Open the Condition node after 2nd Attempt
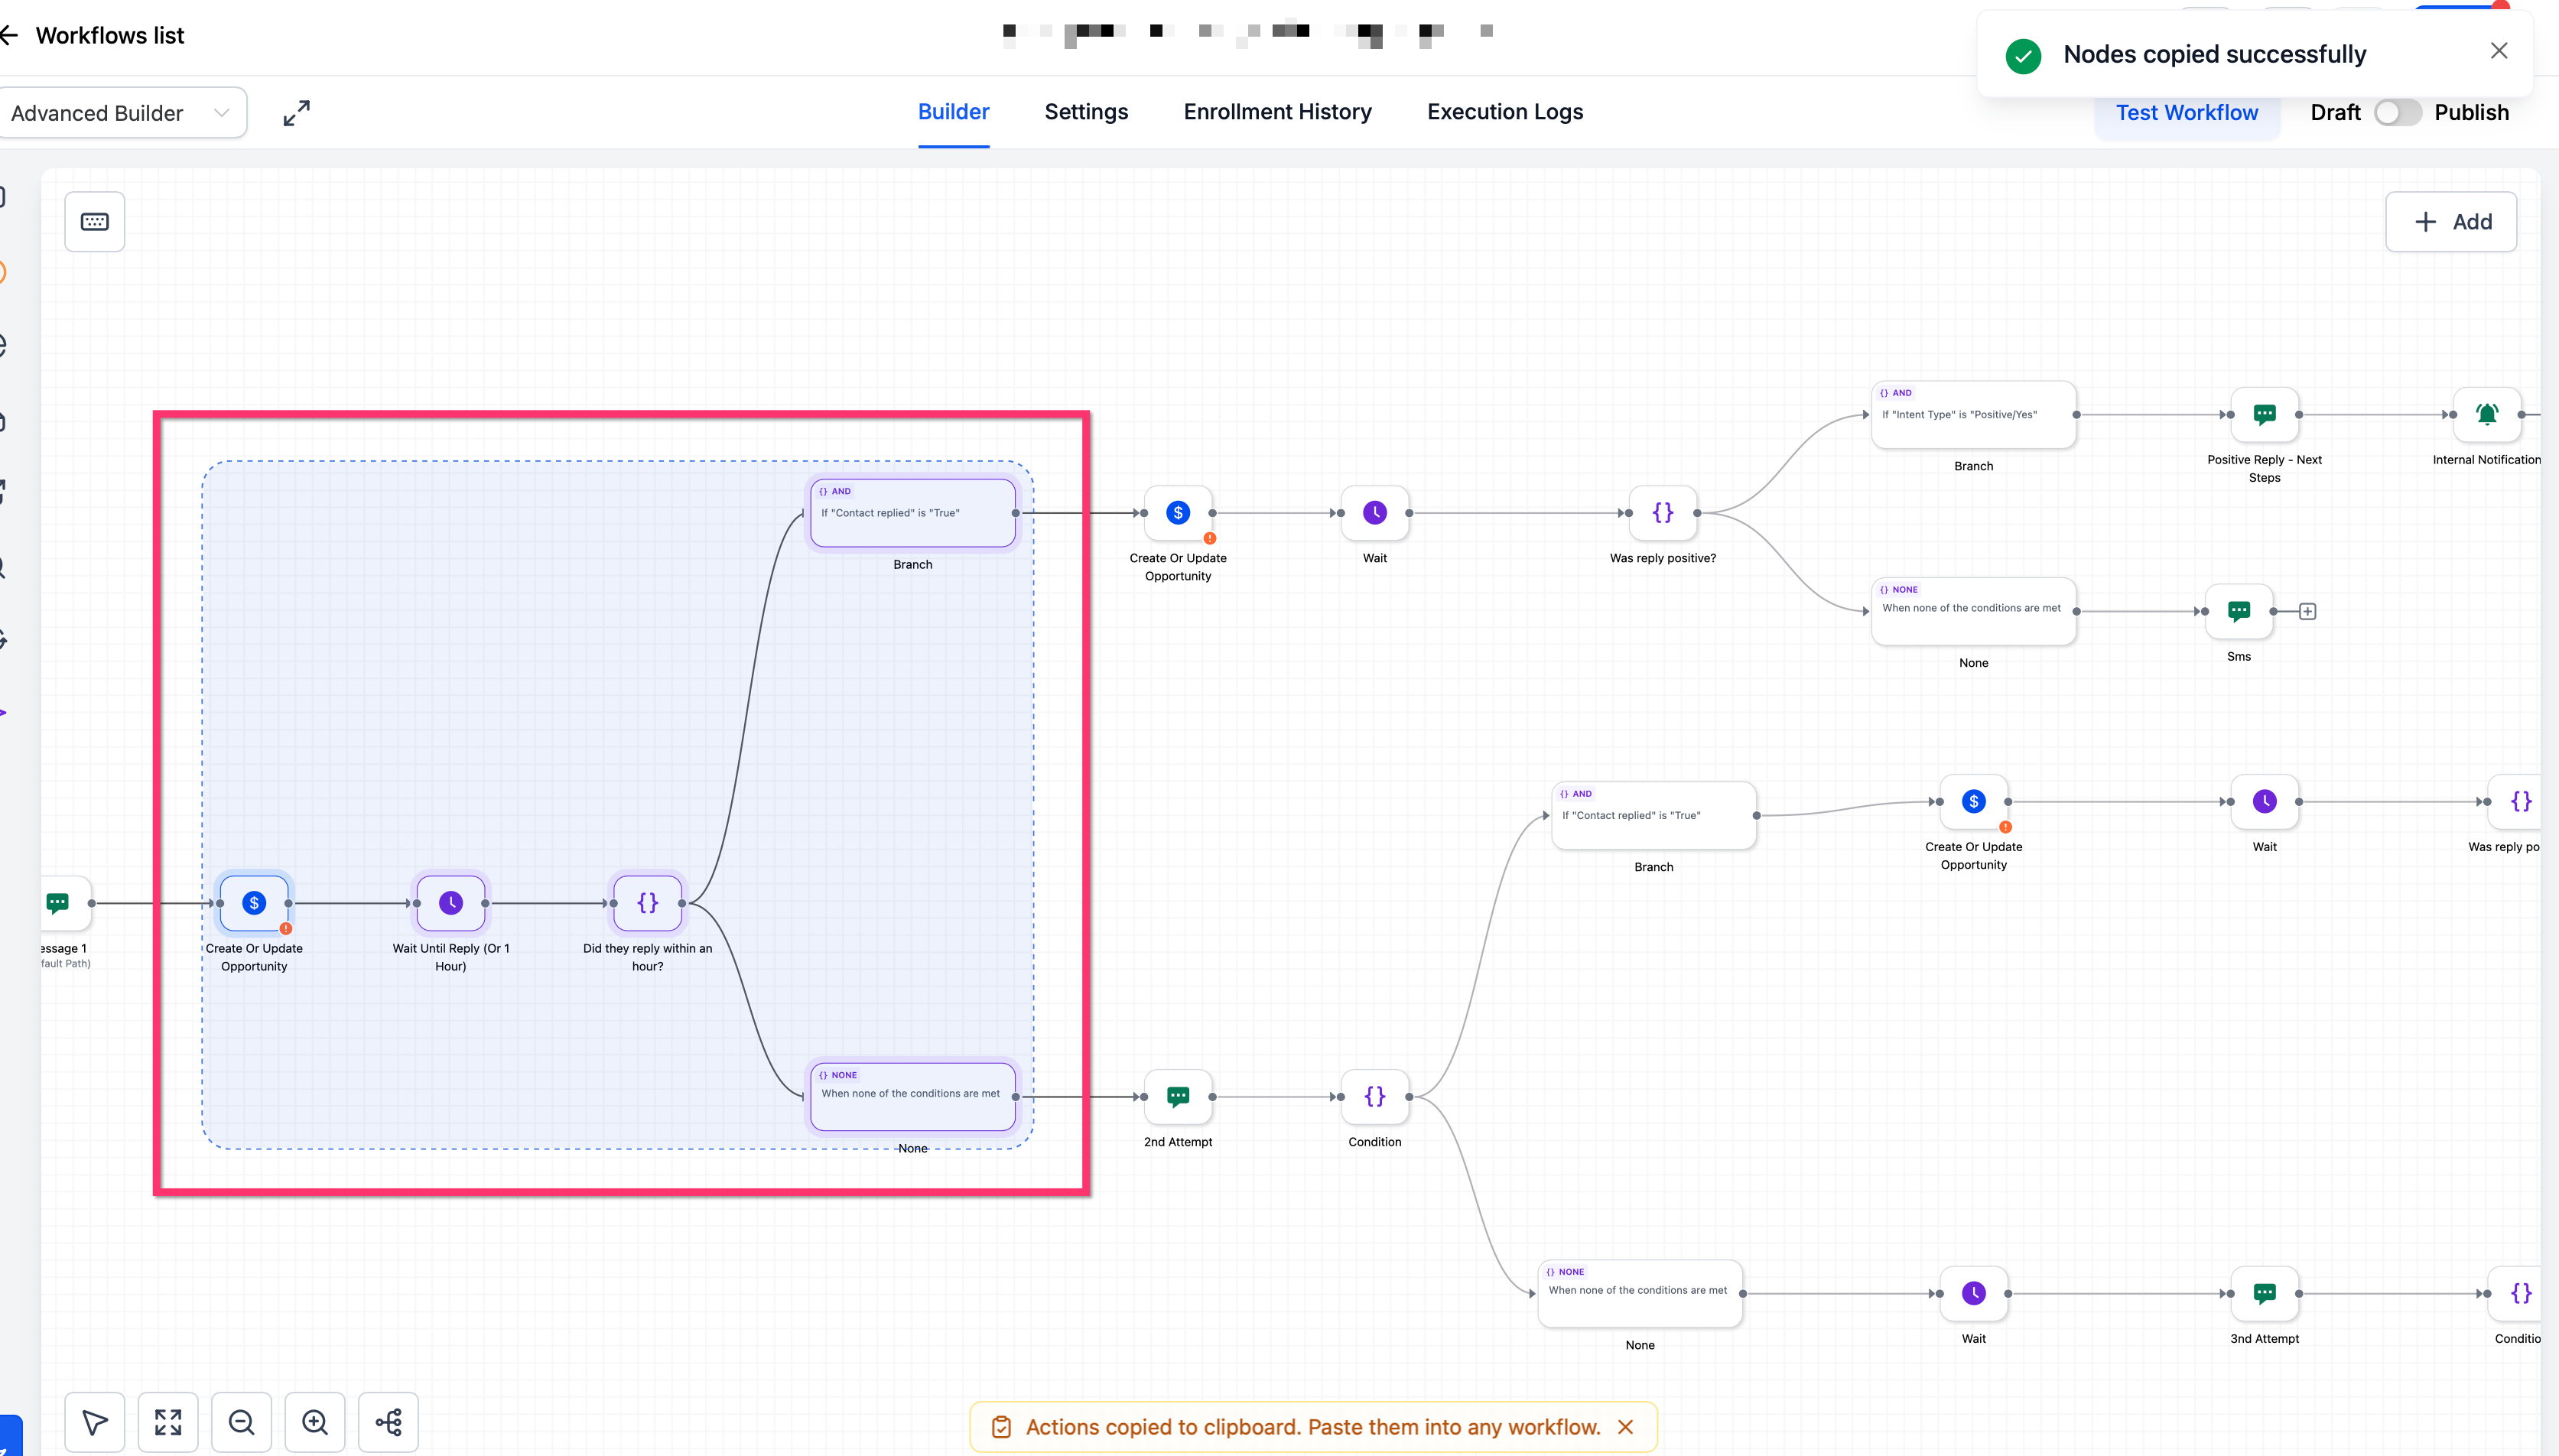 click(x=1375, y=1097)
